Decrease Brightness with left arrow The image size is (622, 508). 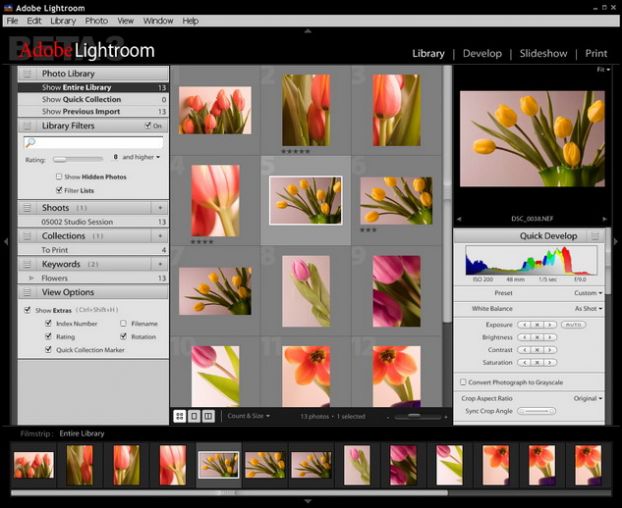pyautogui.click(x=524, y=337)
